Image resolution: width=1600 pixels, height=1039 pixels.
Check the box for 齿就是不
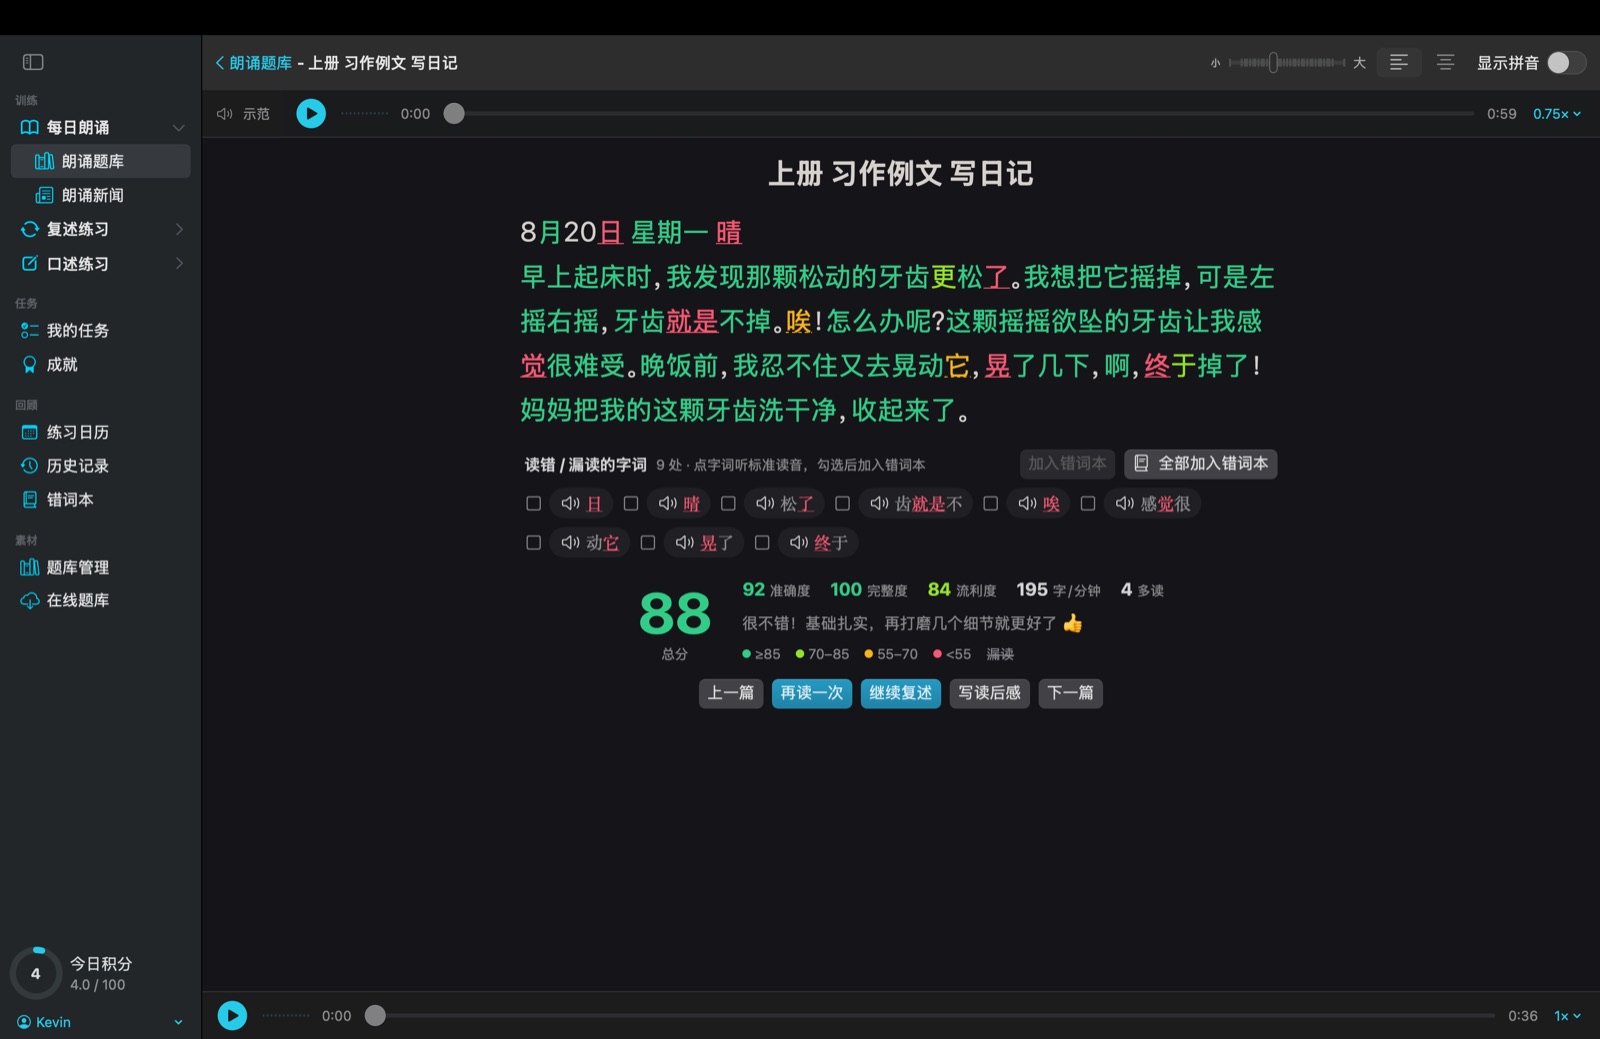[842, 504]
